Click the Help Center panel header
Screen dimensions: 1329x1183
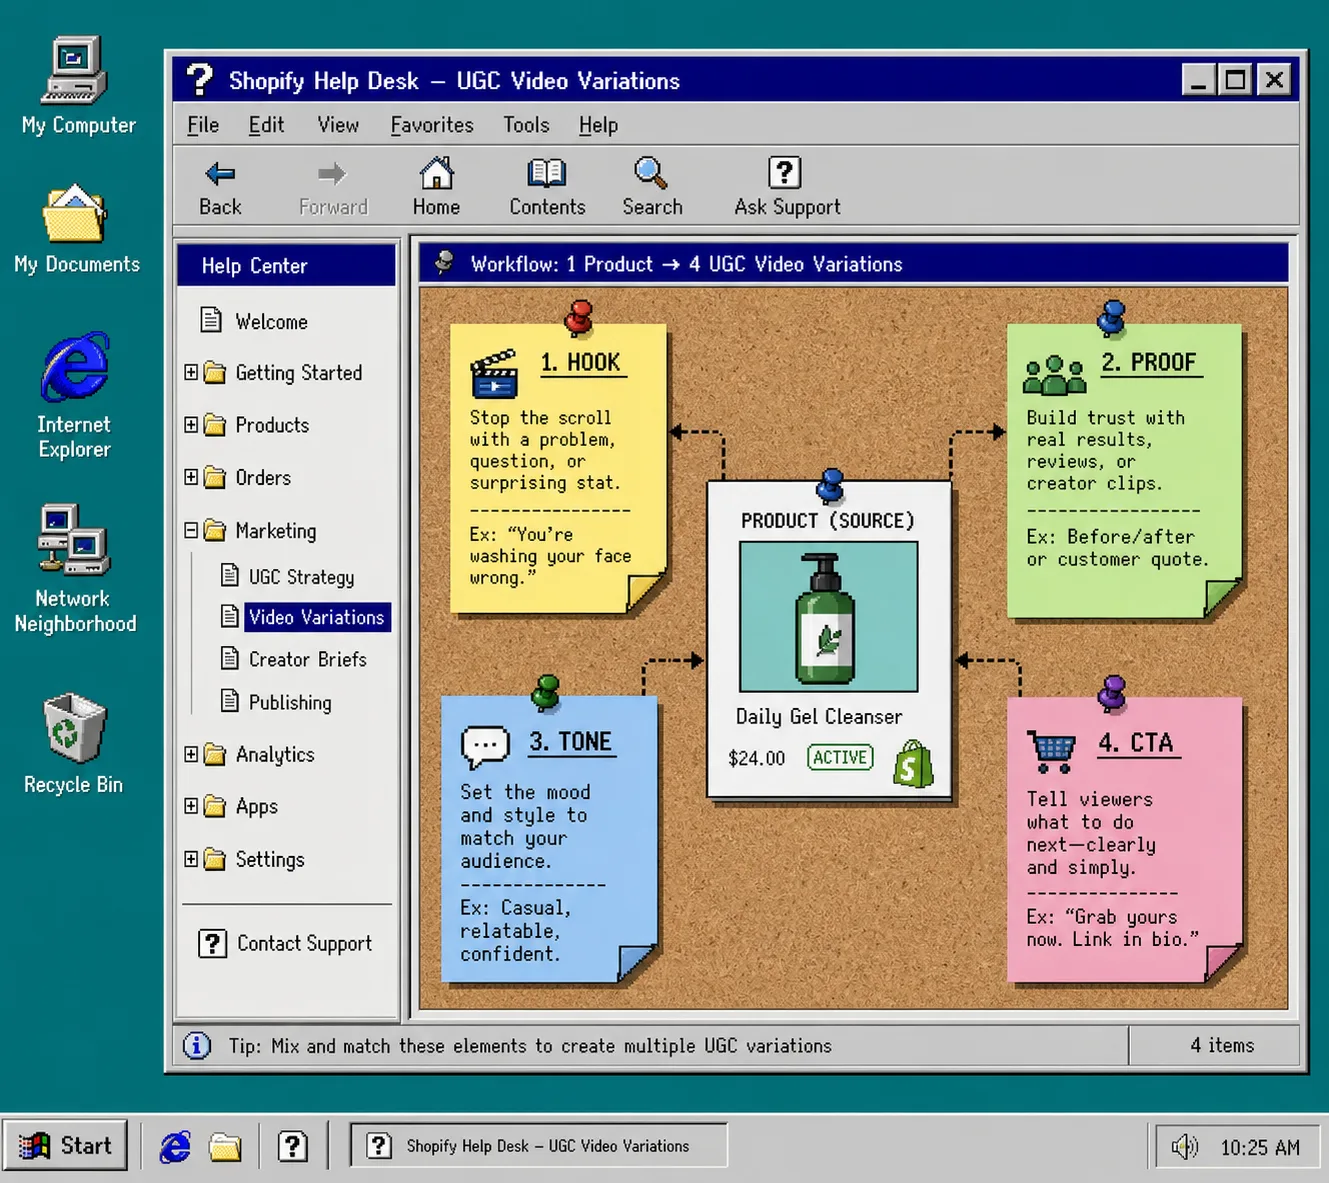[286, 265]
